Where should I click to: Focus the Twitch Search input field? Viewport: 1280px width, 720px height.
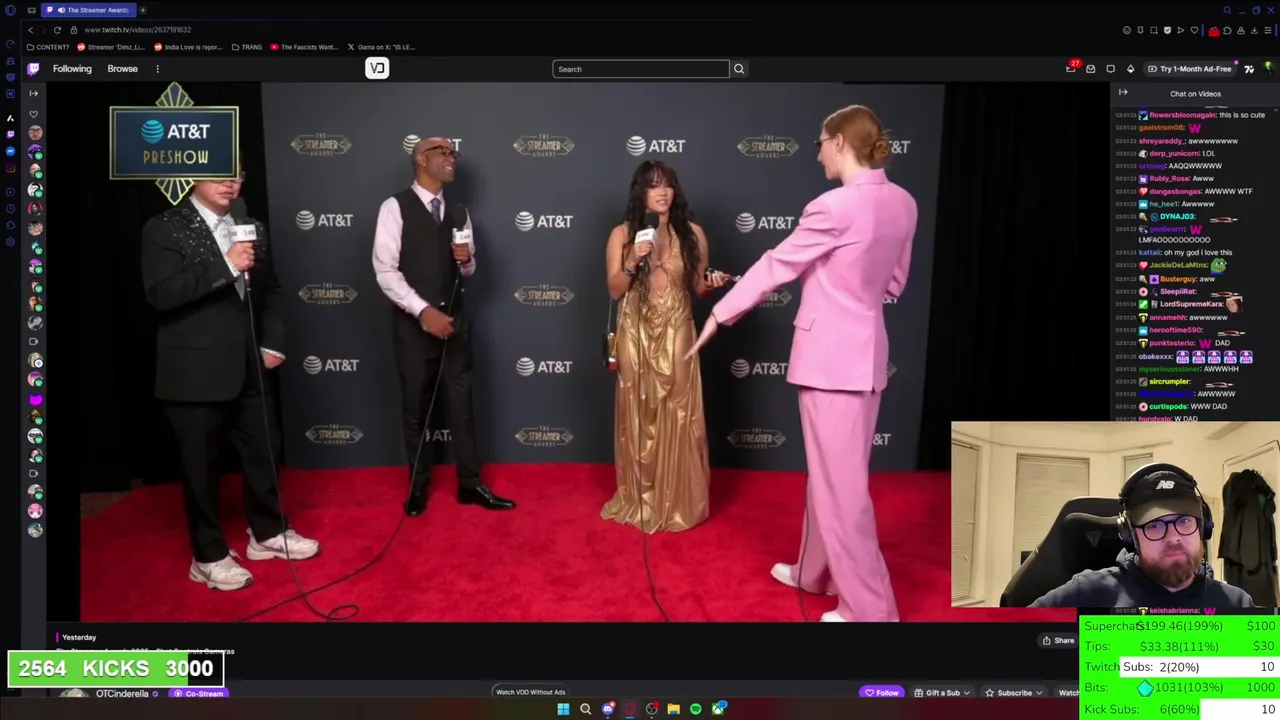(x=641, y=69)
